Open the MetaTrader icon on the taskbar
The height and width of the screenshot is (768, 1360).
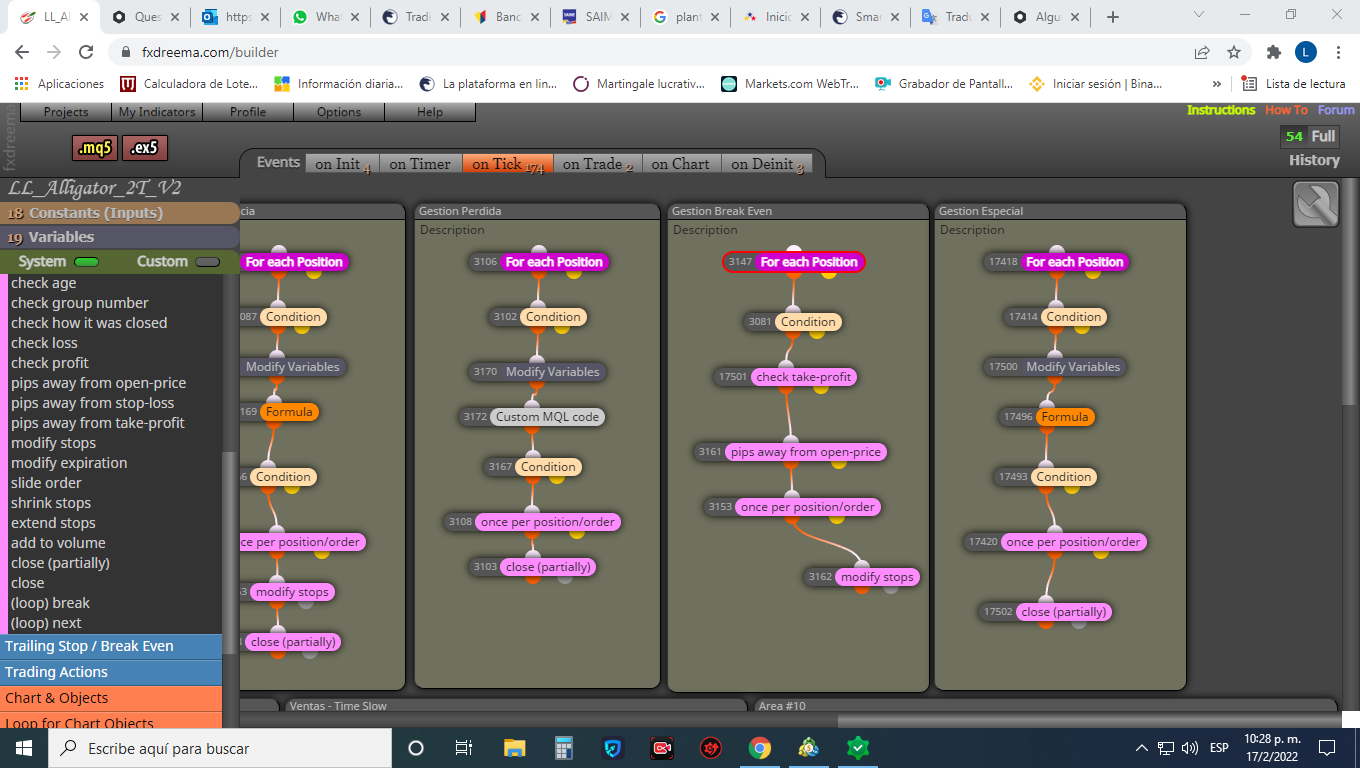(x=809, y=748)
